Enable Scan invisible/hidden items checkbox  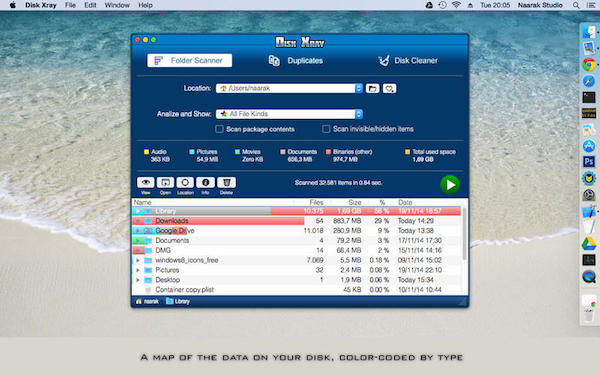coord(326,129)
